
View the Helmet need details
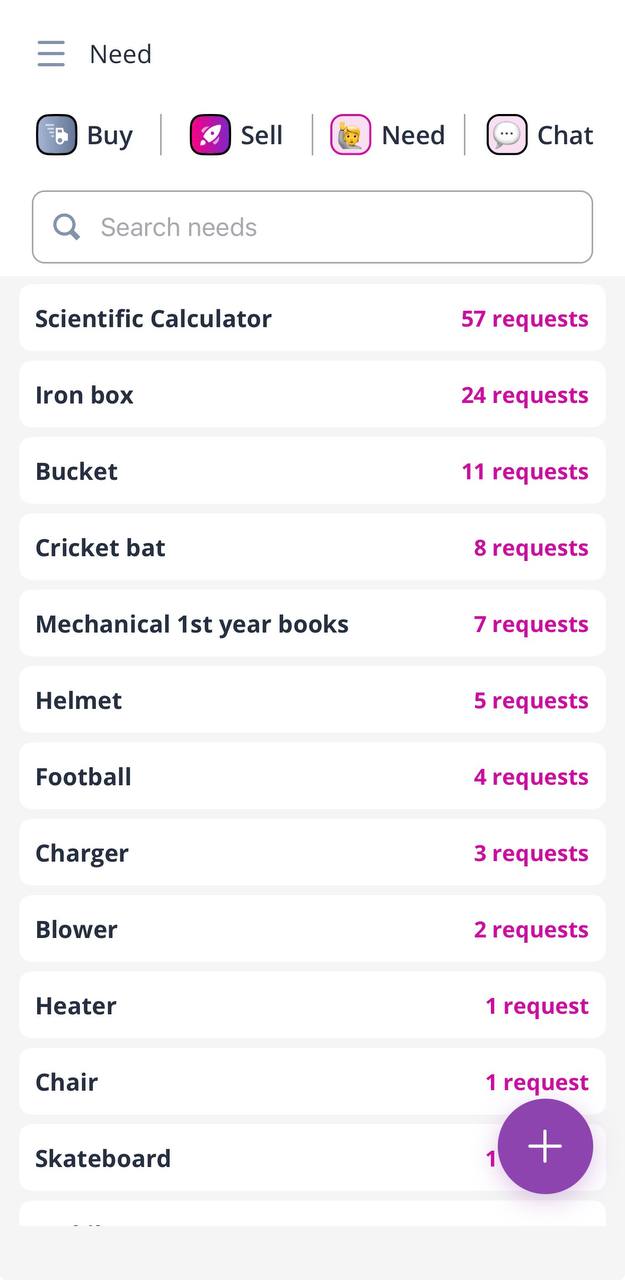(x=78, y=700)
